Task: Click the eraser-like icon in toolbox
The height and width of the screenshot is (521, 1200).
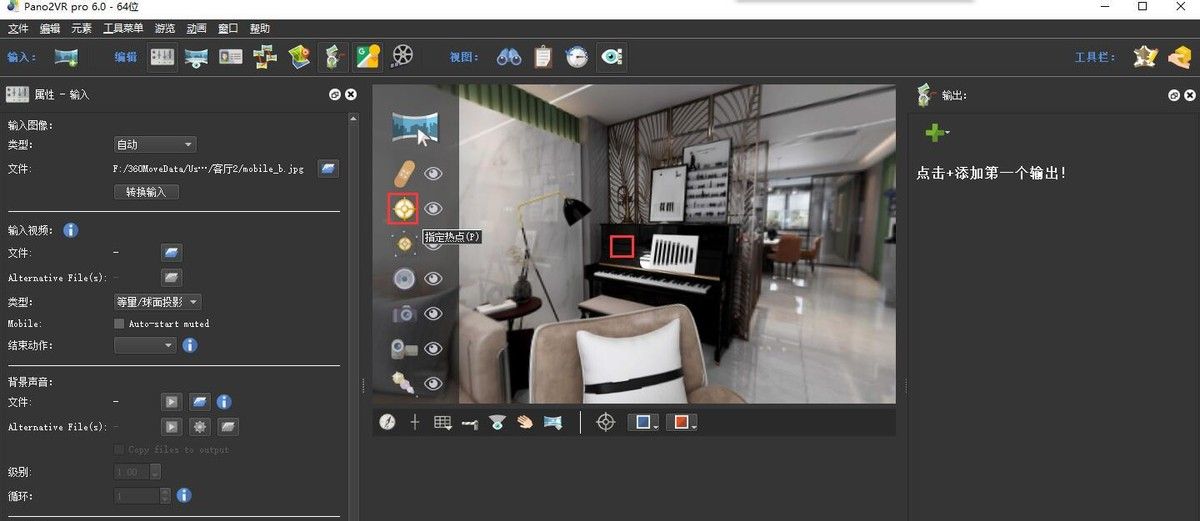Action: 1179,57
